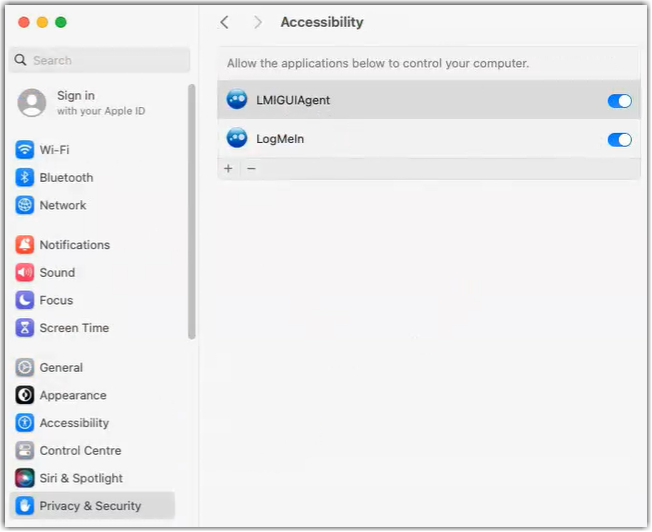Select Privacy & Security in sidebar
Screen dimensions: 652x532
(92, 506)
